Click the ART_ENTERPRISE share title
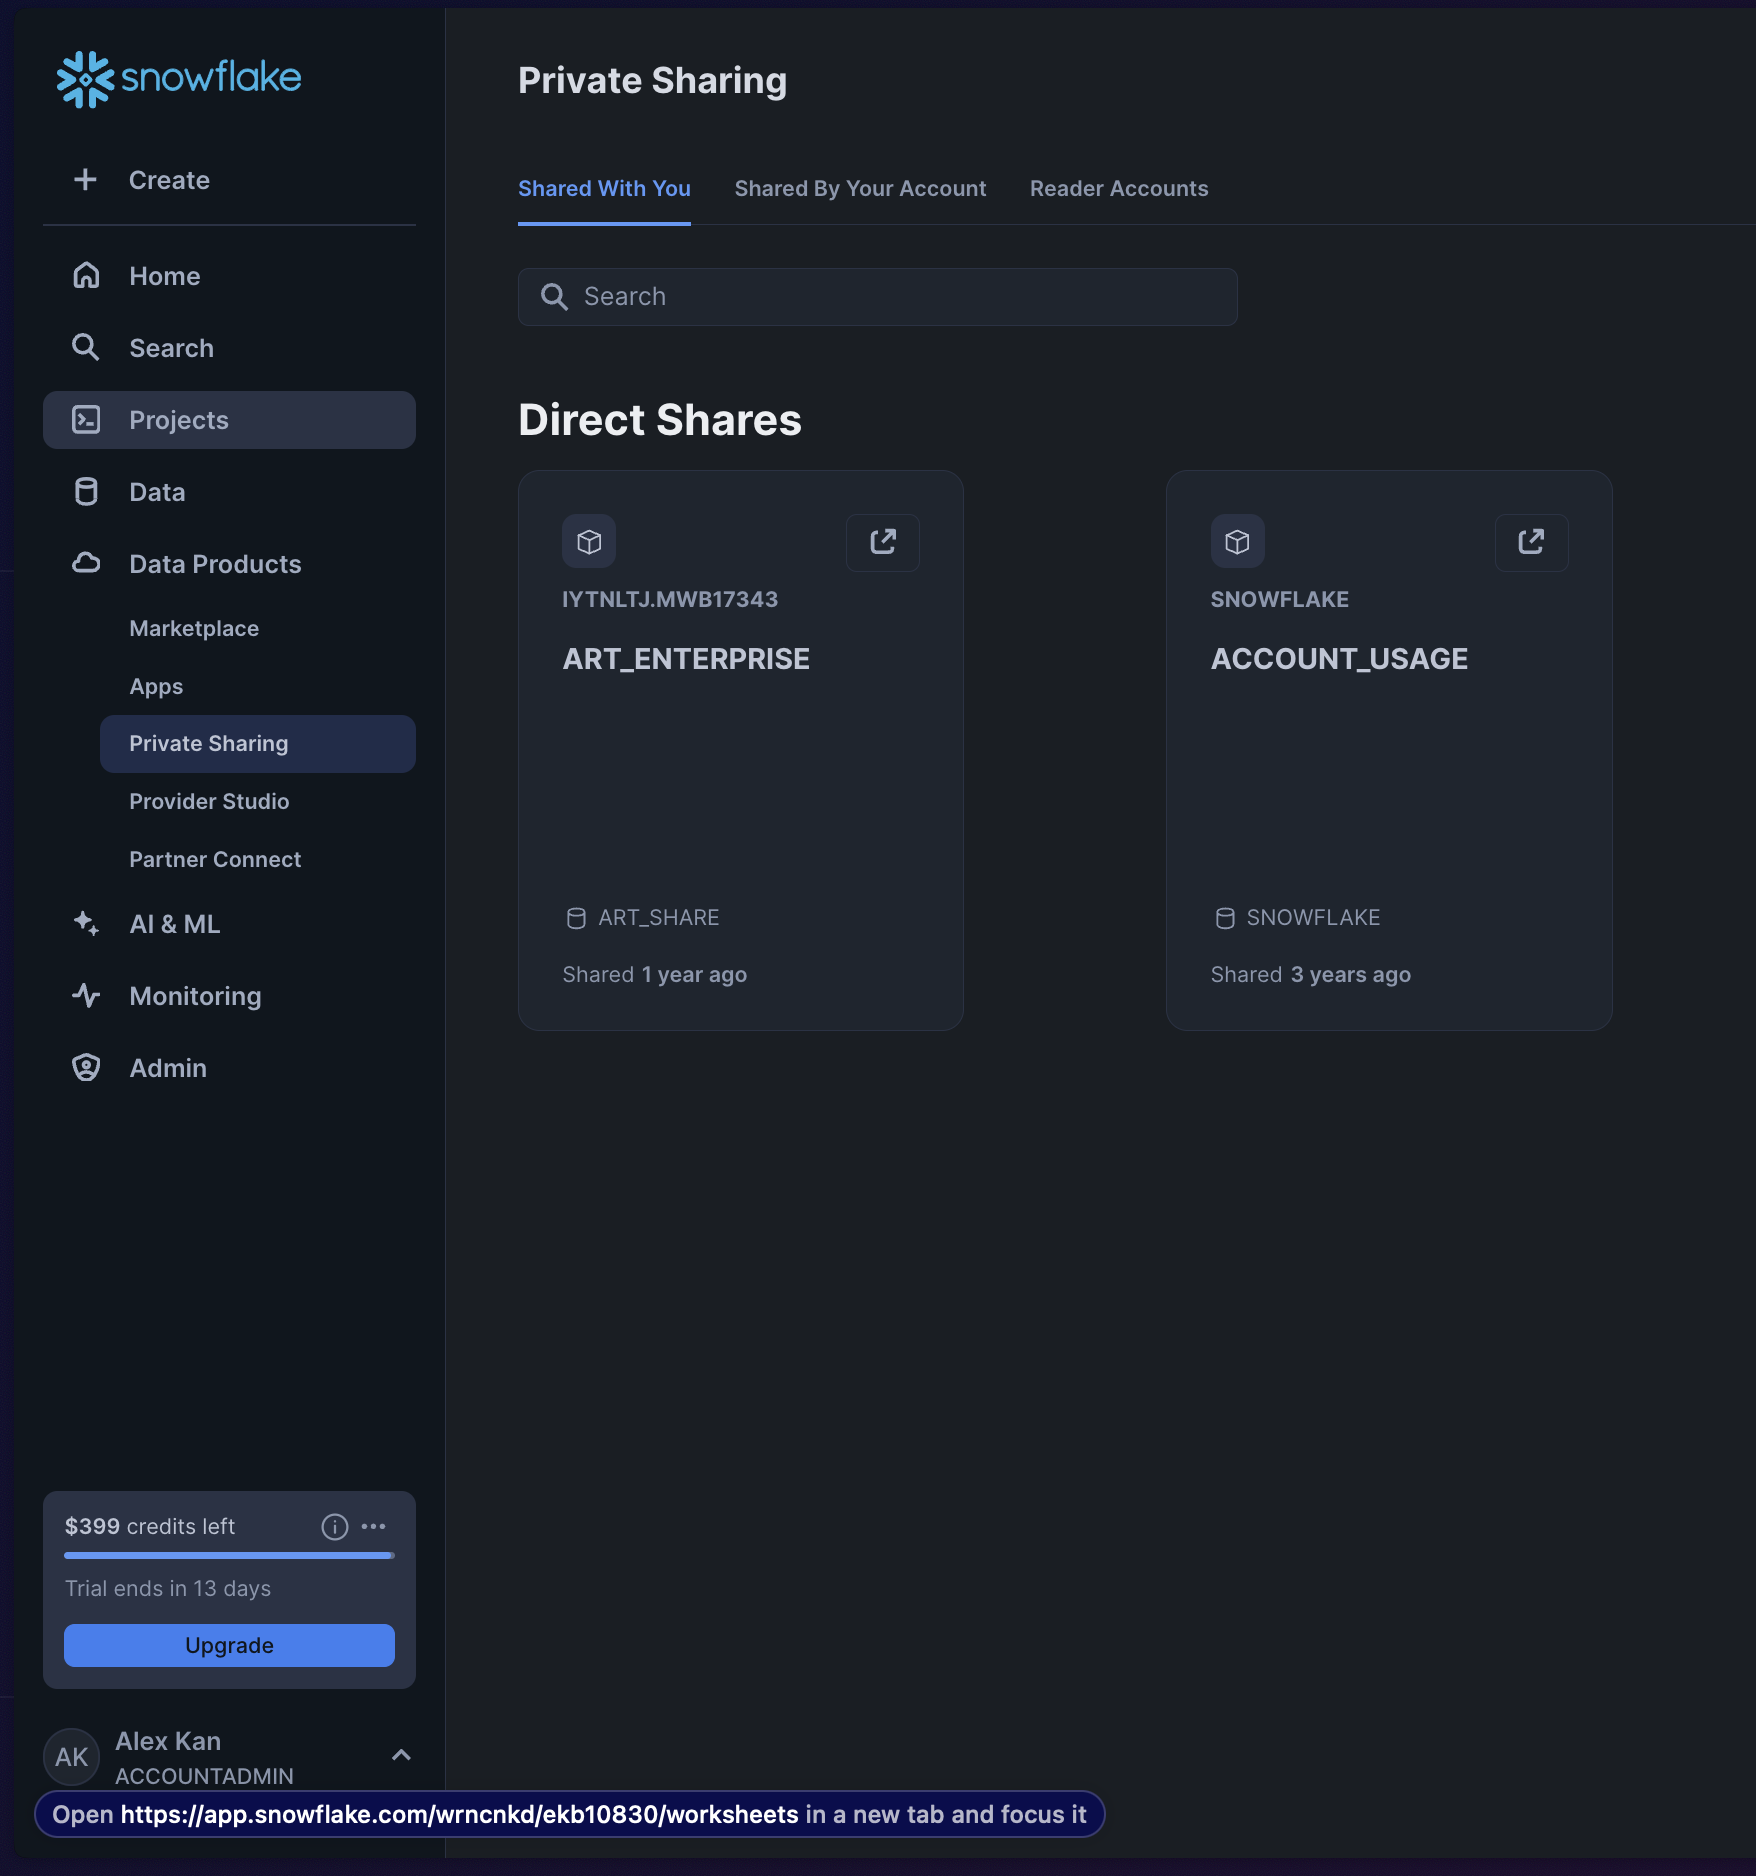1756x1876 pixels. point(686,659)
